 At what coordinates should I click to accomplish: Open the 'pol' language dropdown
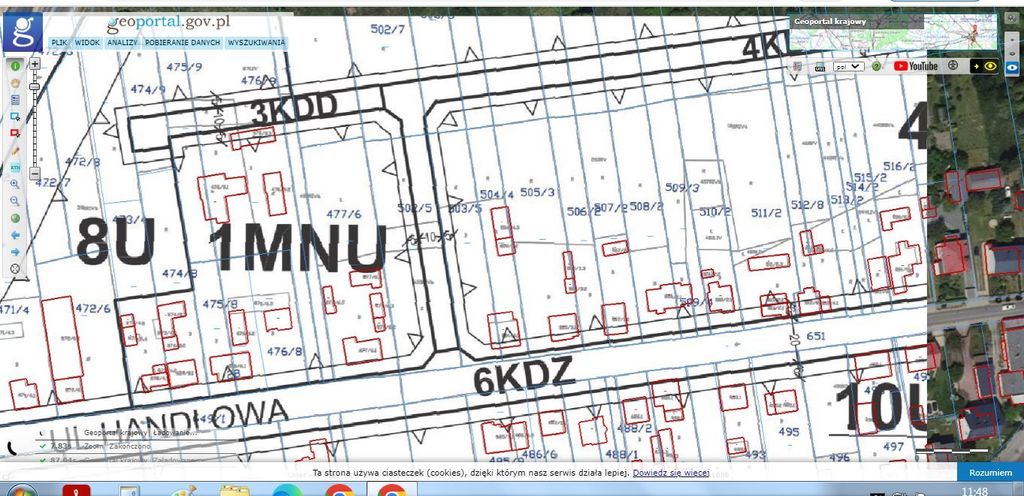click(x=849, y=66)
